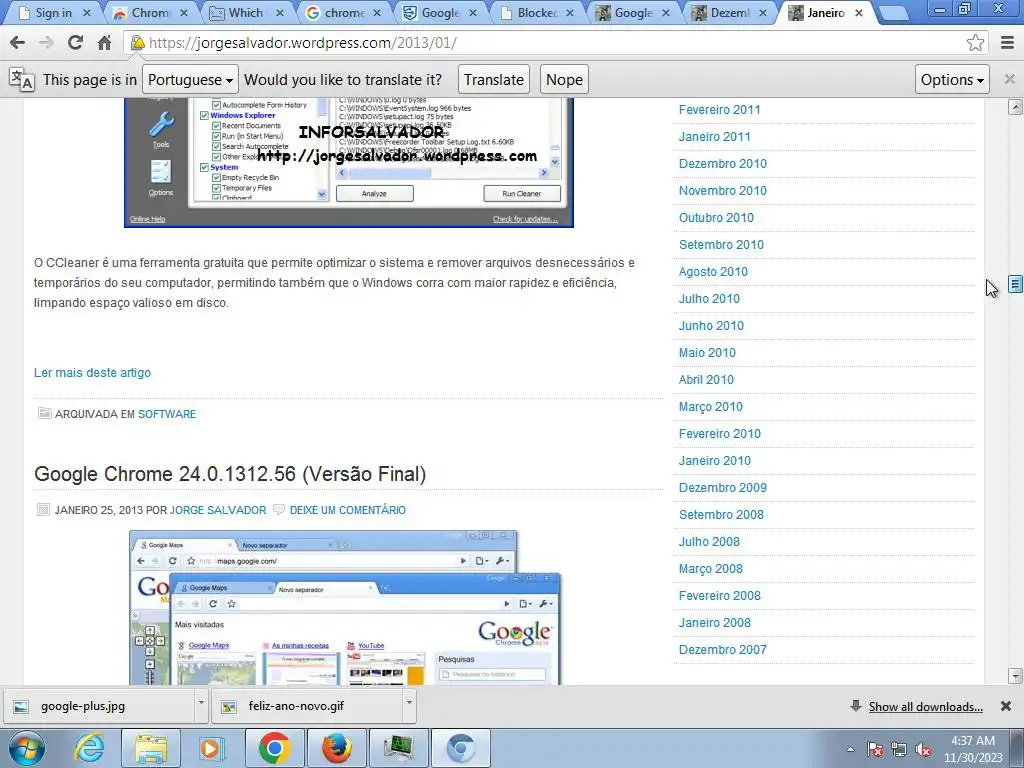Open archive Dezembro 2010
The width and height of the screenshot is (1024, 768).
coord(722,164)
